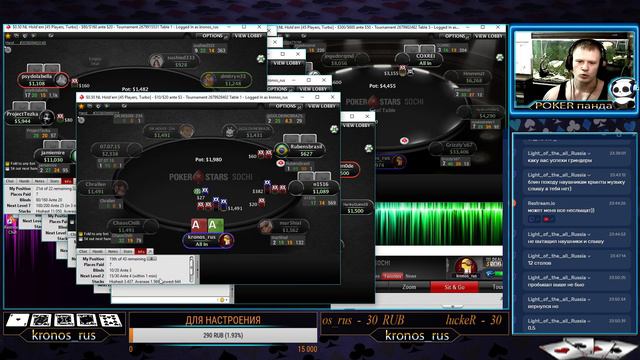
Task: Click VIEW LOBBY in the front table window
Action: coord(322,106)
